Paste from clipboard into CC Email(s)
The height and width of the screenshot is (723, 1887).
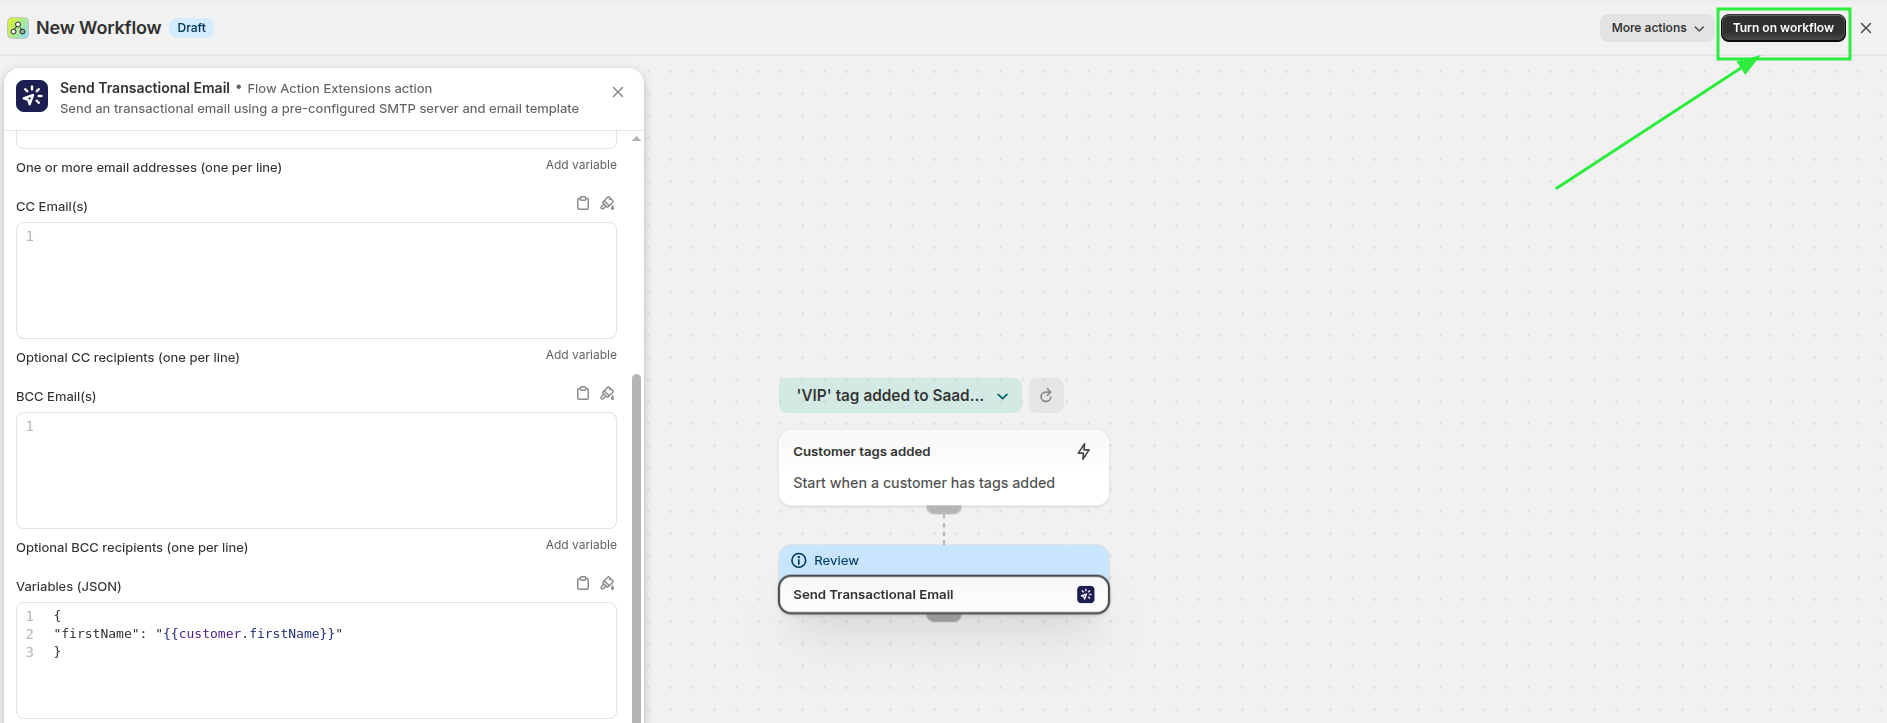(583, 204)
